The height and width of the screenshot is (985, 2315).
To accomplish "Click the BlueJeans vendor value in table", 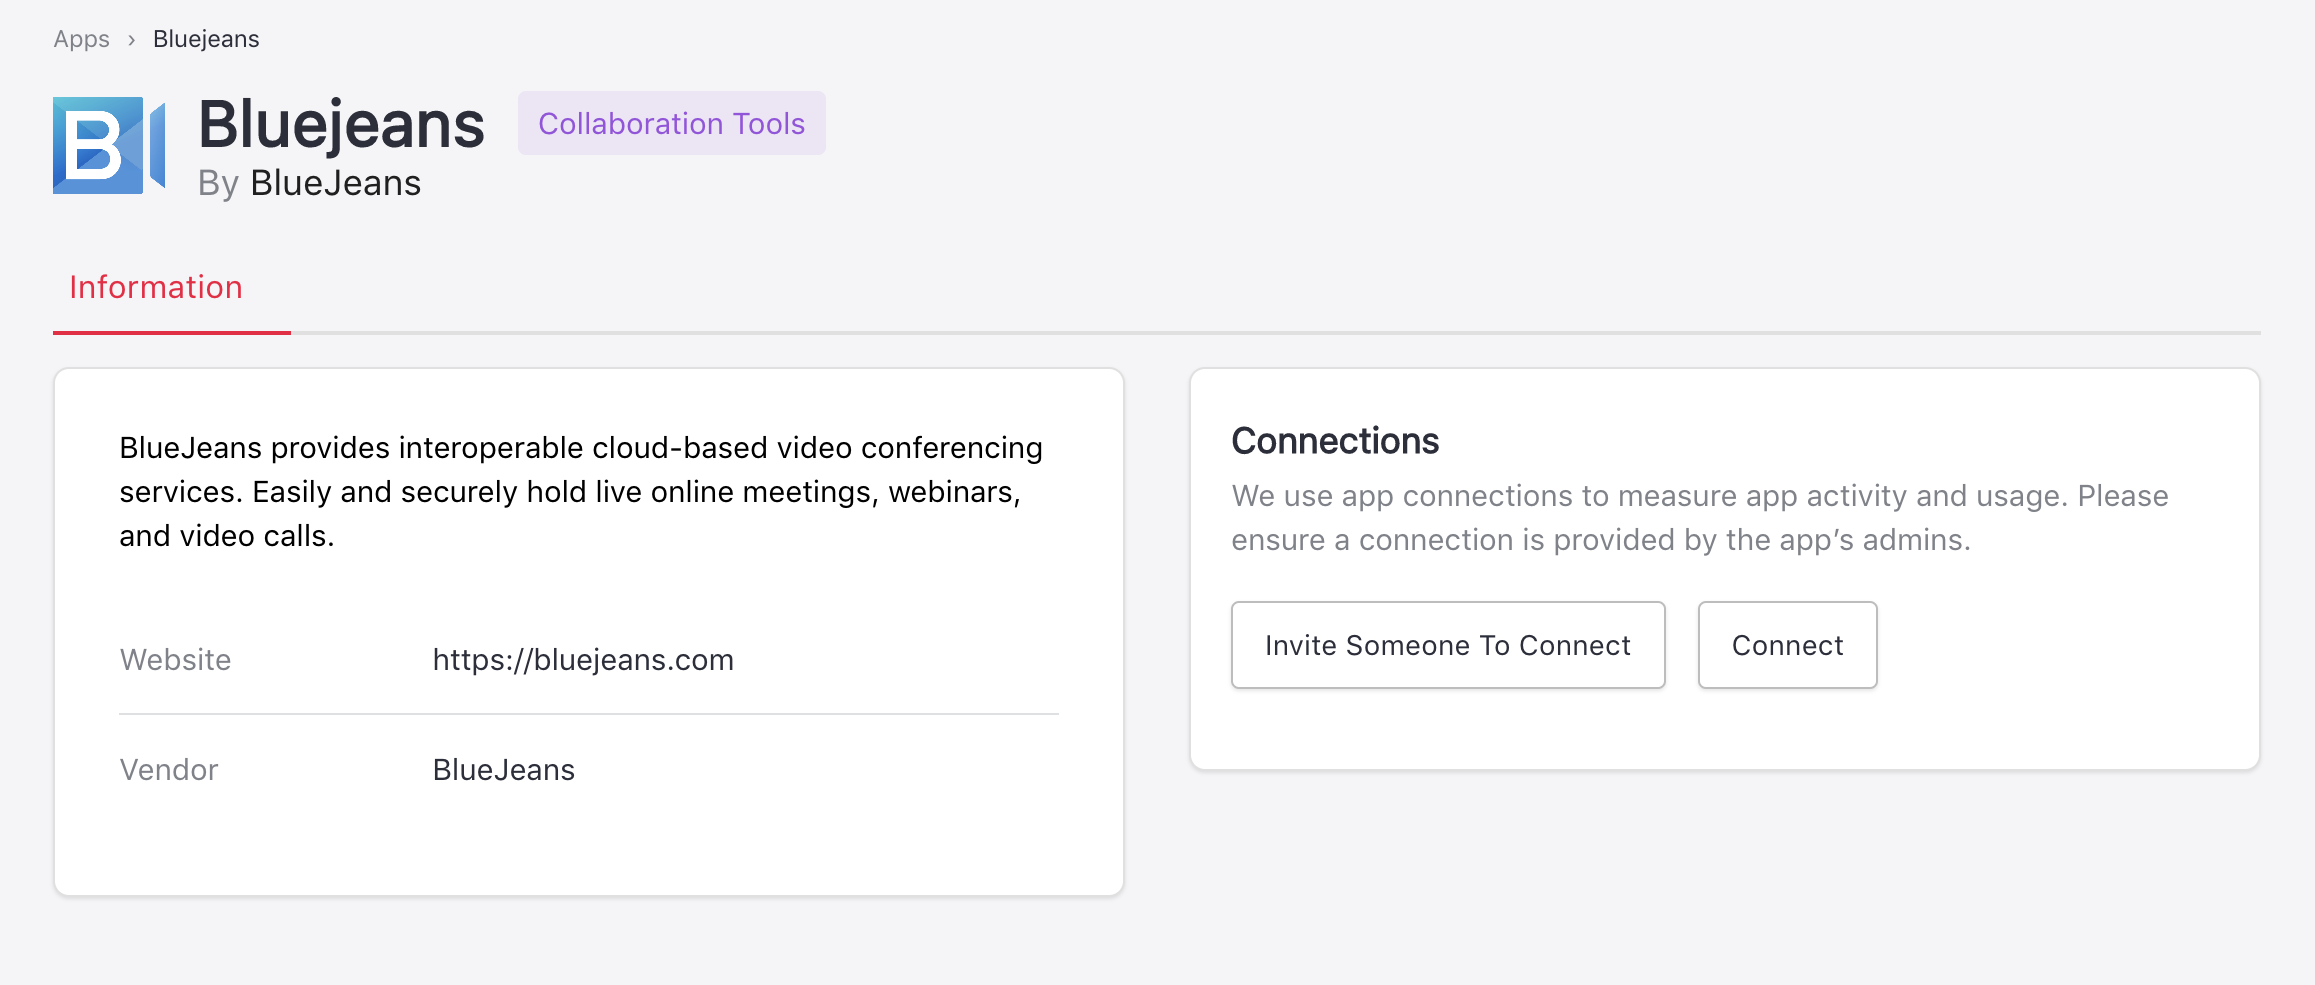I will (x=503, y=770).
